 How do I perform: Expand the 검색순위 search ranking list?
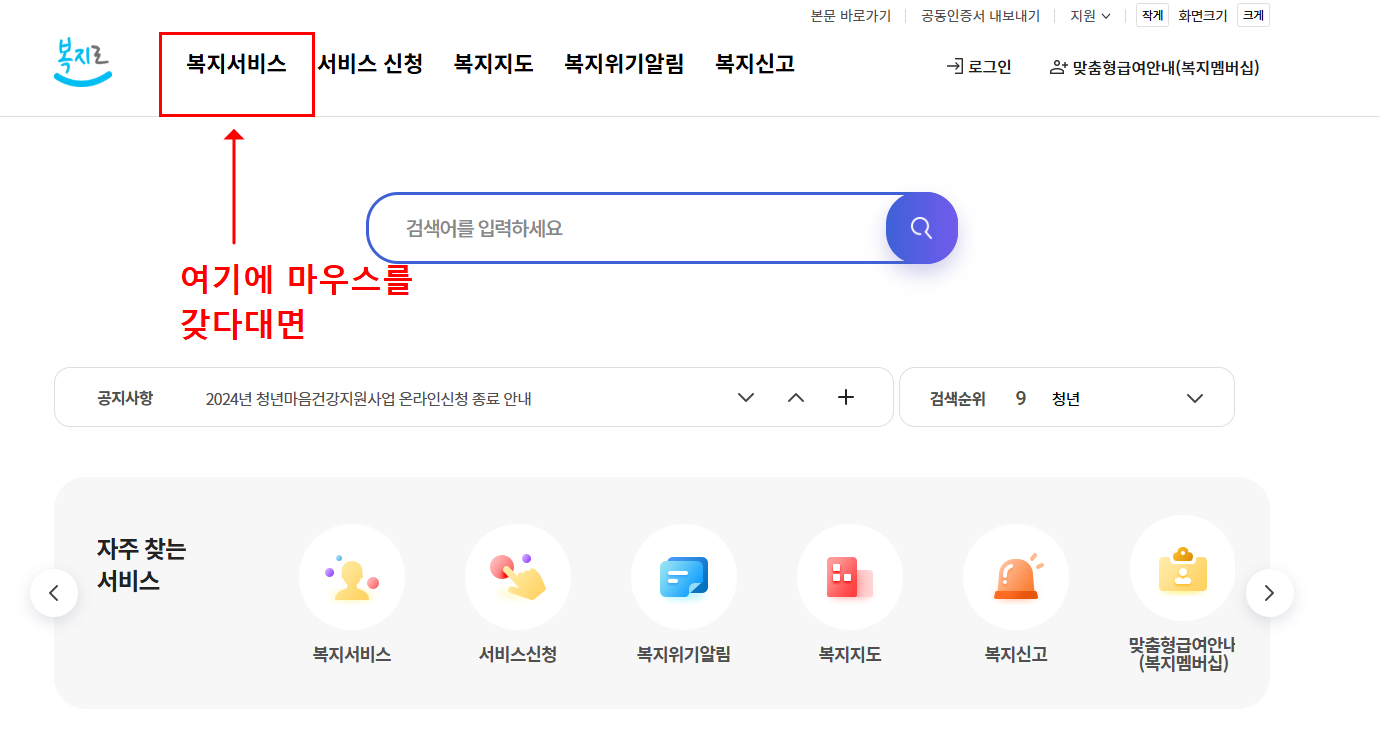(x=1194, y=397)
